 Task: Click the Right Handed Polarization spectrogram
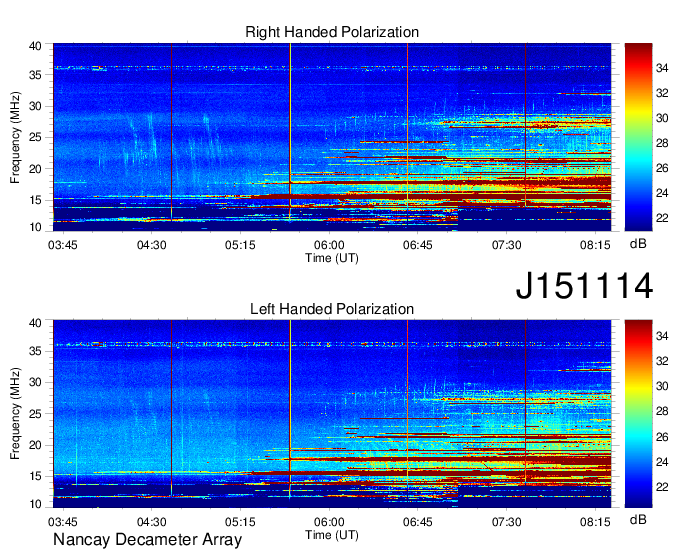tap(332, 137)
